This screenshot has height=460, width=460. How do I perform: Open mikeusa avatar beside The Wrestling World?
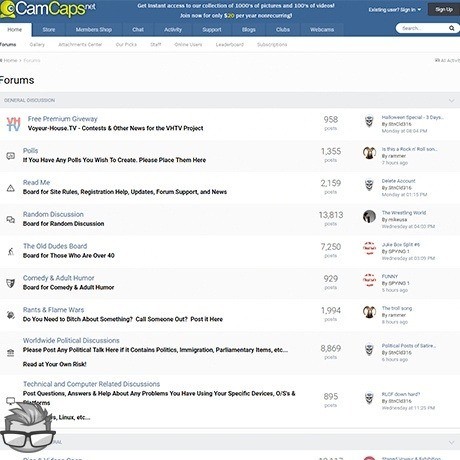[x=369, y=216]
